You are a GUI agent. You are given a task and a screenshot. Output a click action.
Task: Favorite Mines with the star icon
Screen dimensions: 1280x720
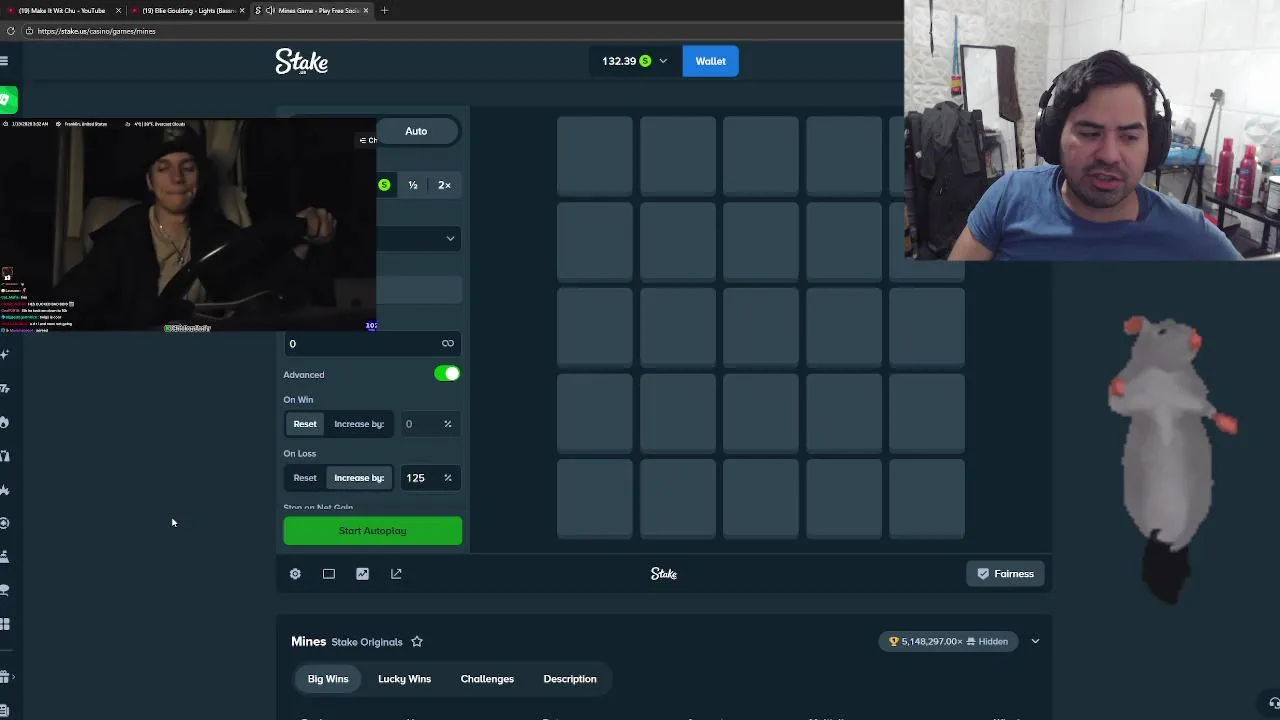tap(417, 642)
